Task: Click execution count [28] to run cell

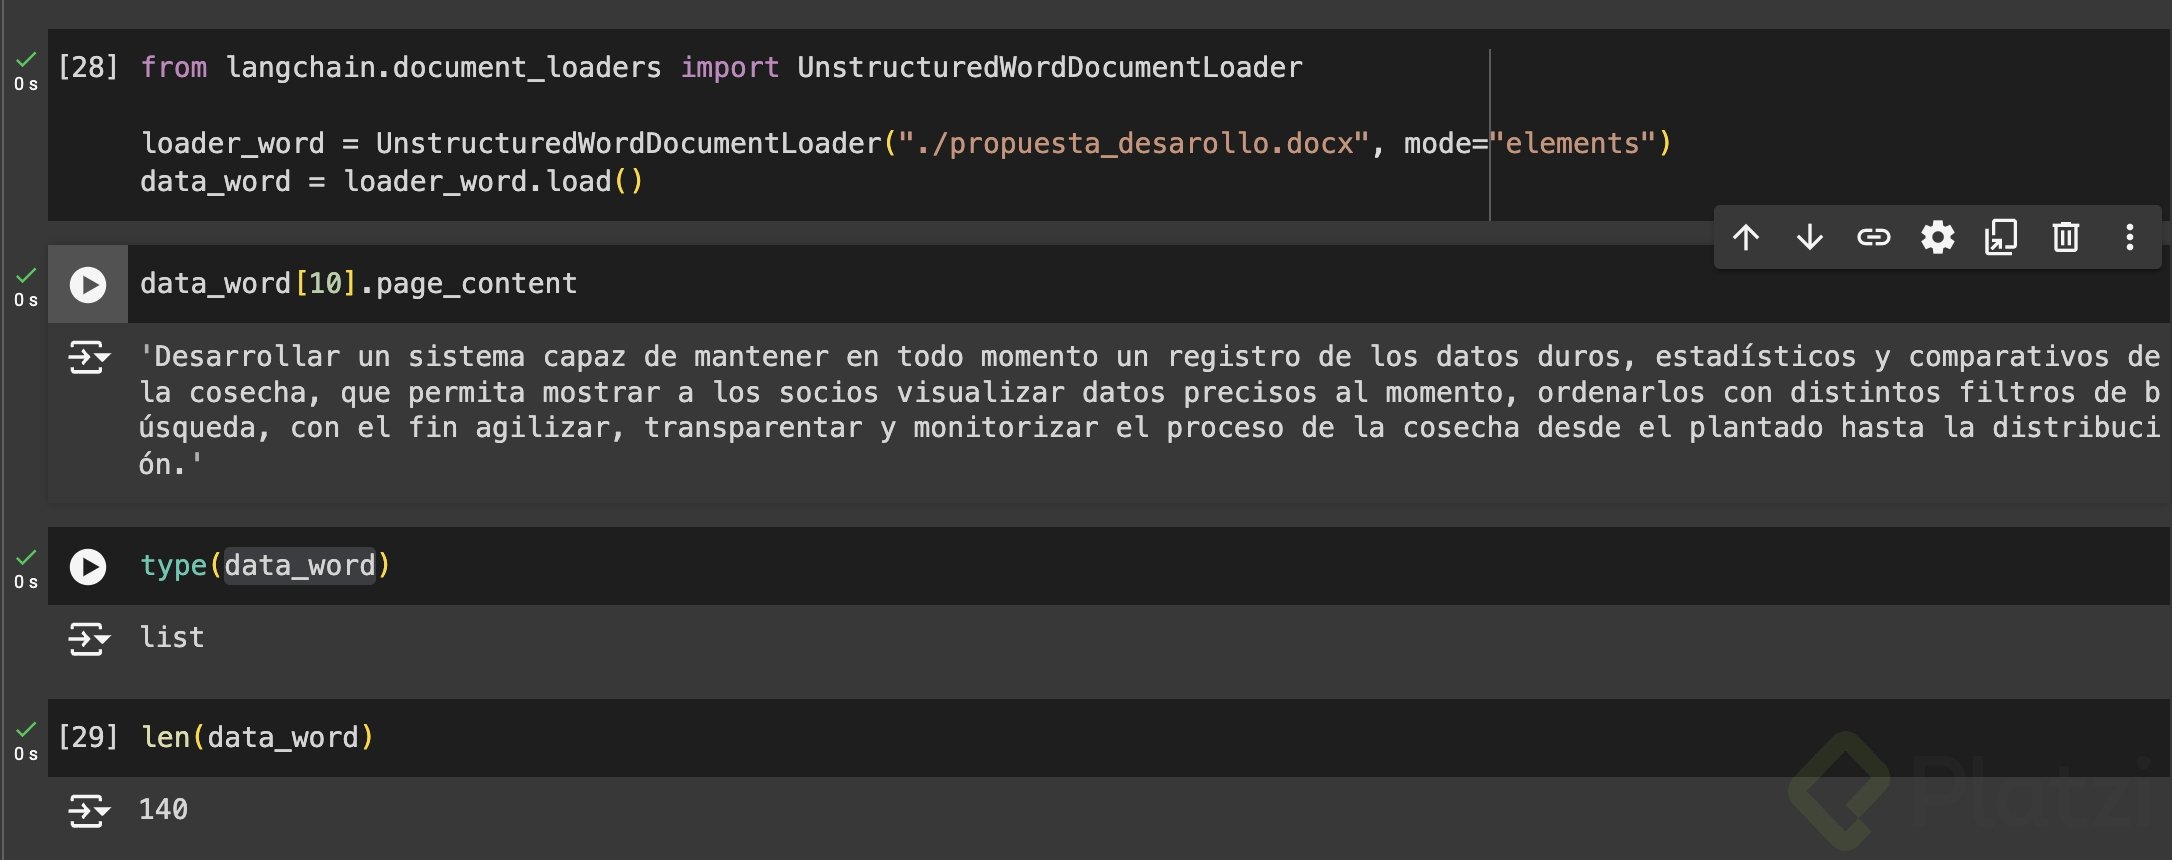Action: point(88,68)
